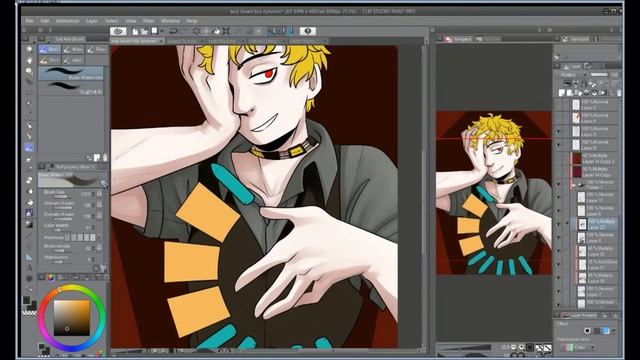Viewport: 640px width, 360px height.
Task: Pick a shade in the color wheel square
Action: coord(71,318)
